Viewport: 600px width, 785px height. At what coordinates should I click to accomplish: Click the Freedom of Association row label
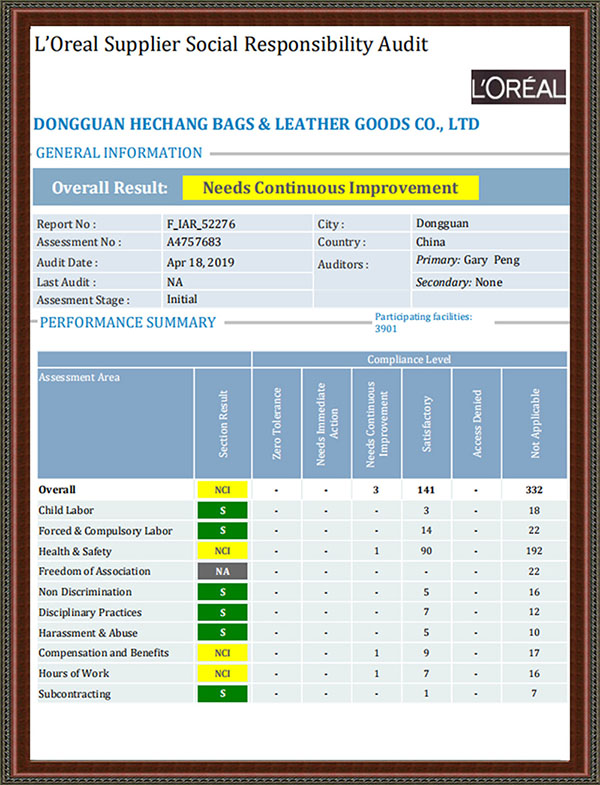[94, 571]
